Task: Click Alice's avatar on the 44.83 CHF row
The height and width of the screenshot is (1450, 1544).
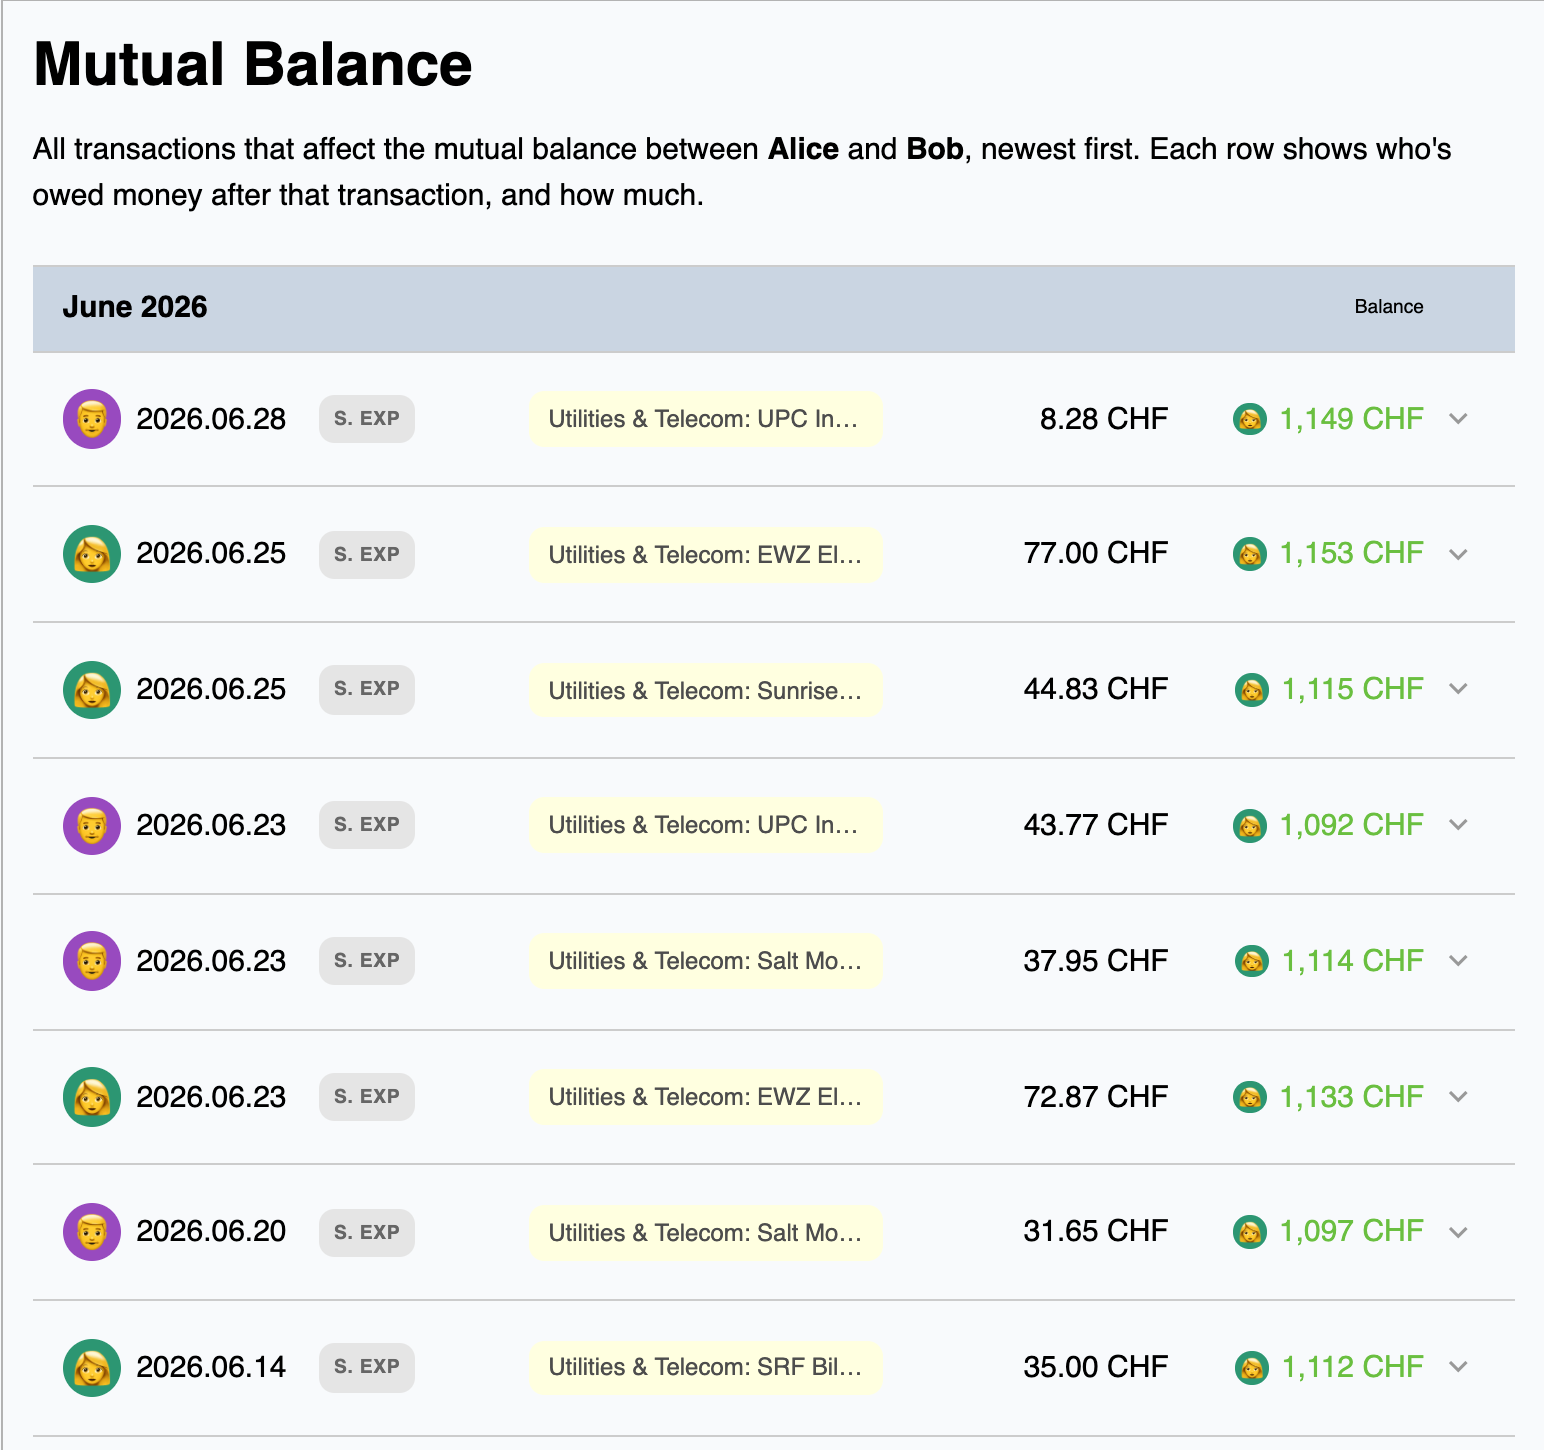Action: 92,690
